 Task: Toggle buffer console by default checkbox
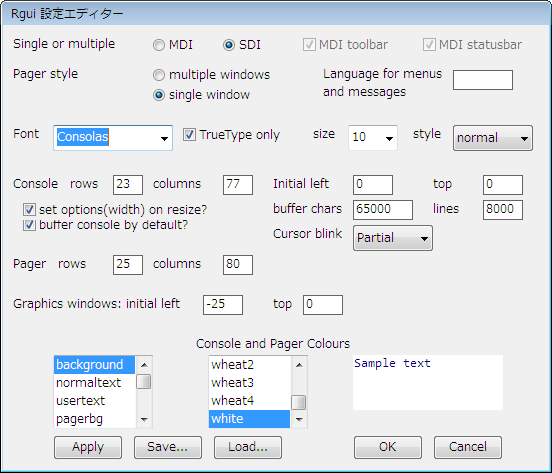tap(29, 225)
